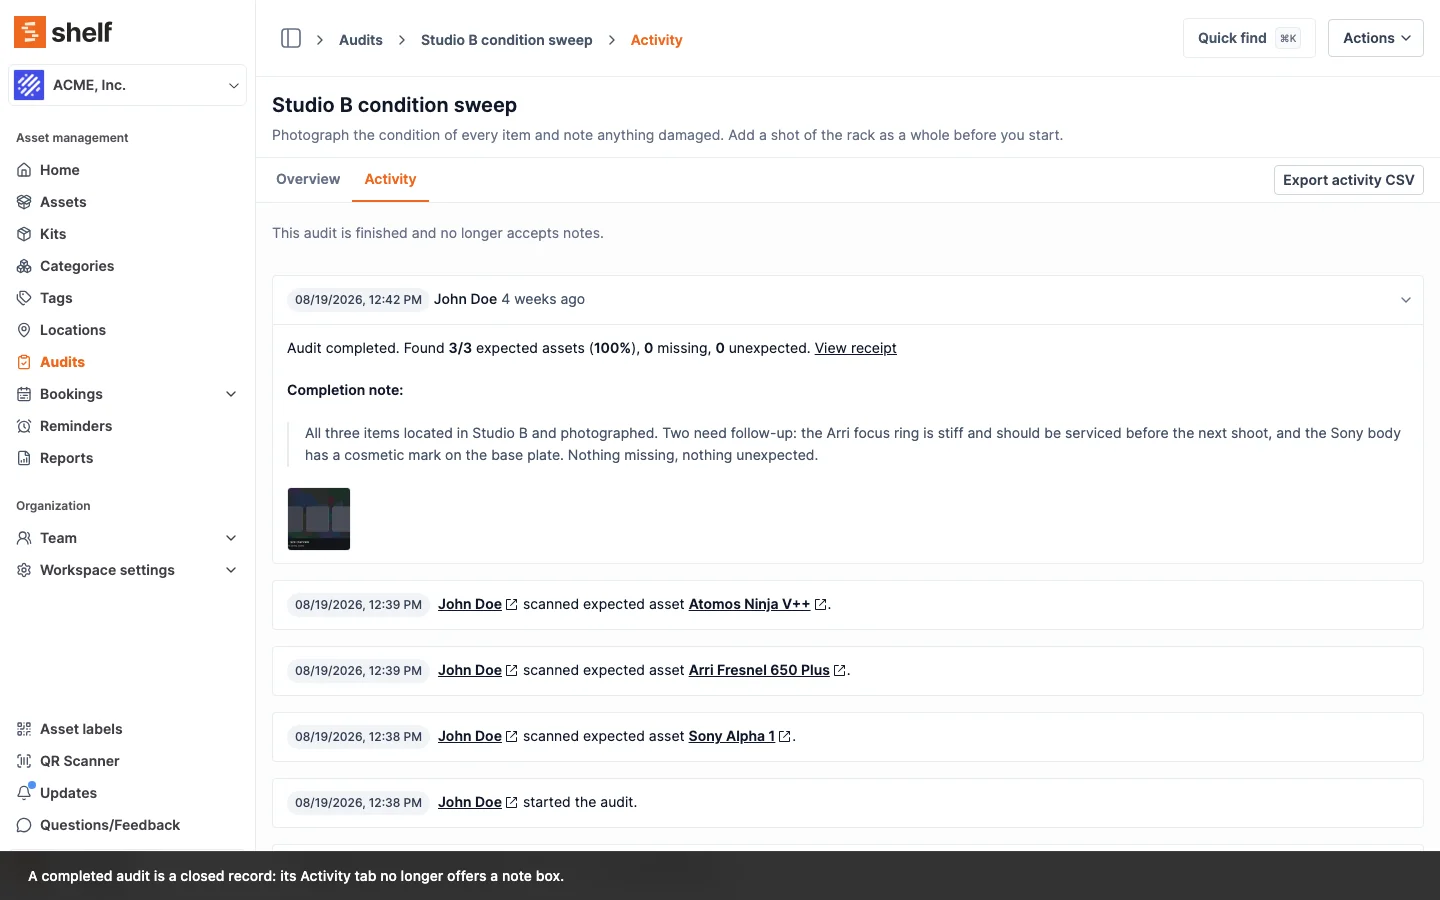Select the Activity tab
This screenshot has height=900, width=1440.
[390, 179]
